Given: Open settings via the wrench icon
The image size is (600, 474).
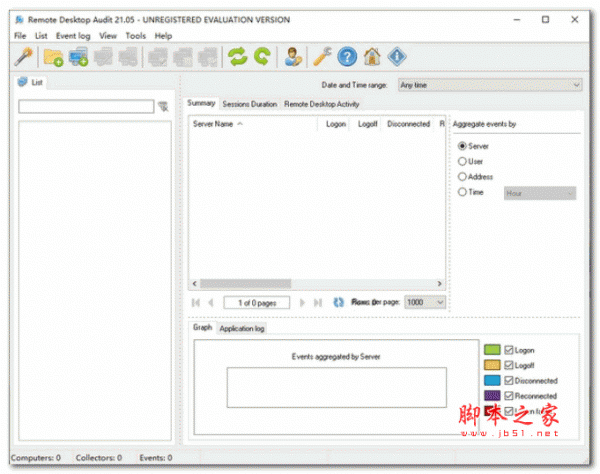Looking at the screenshot, I should [x=322, y=57].
